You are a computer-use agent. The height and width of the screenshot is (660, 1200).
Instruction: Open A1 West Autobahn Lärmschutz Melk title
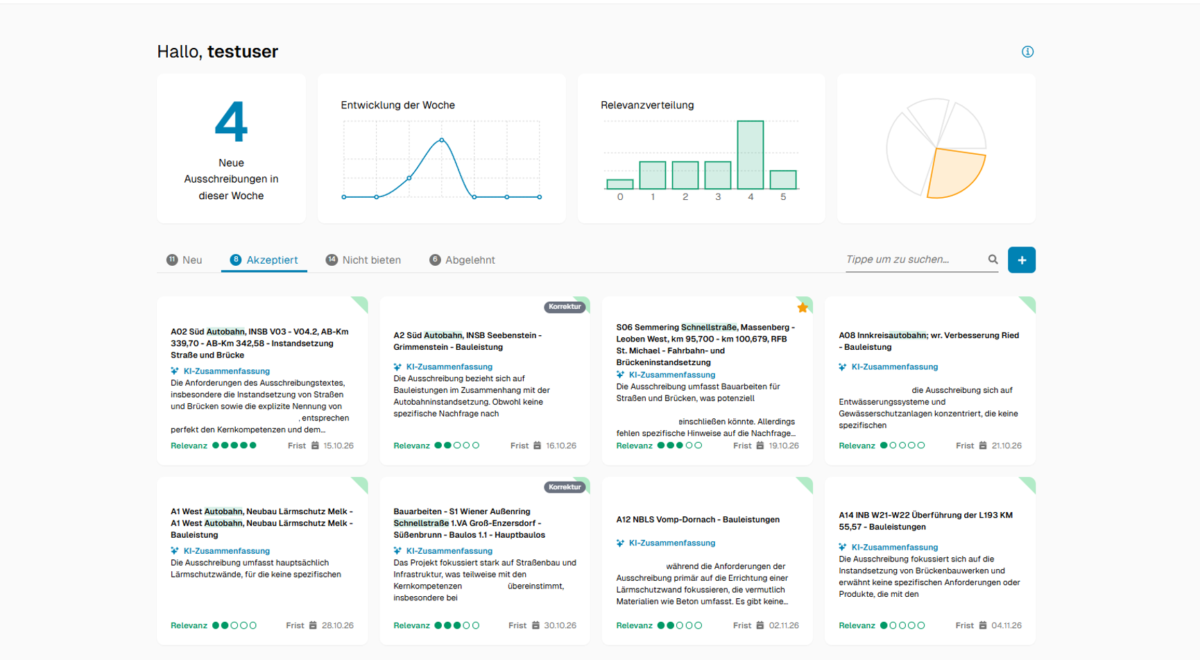click(262, 523)
